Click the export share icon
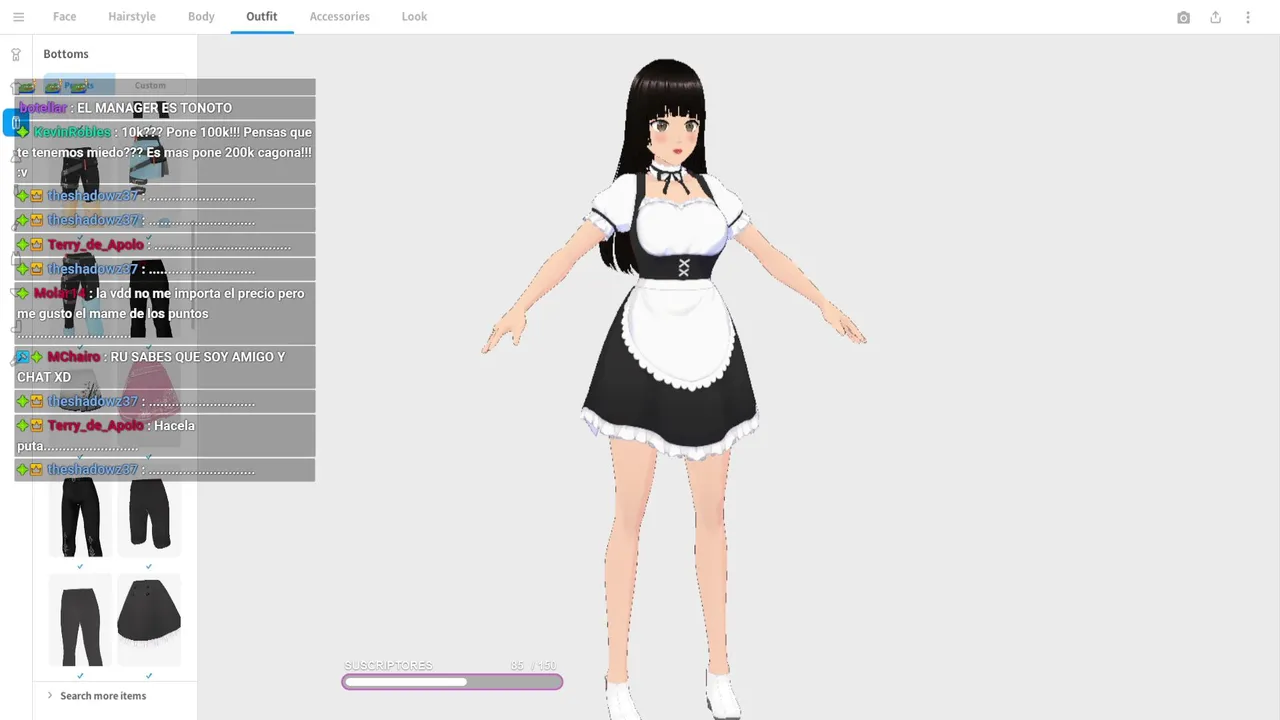Image resolution: width=1280 pixels, height=720 pixels. pos(1216,17)
